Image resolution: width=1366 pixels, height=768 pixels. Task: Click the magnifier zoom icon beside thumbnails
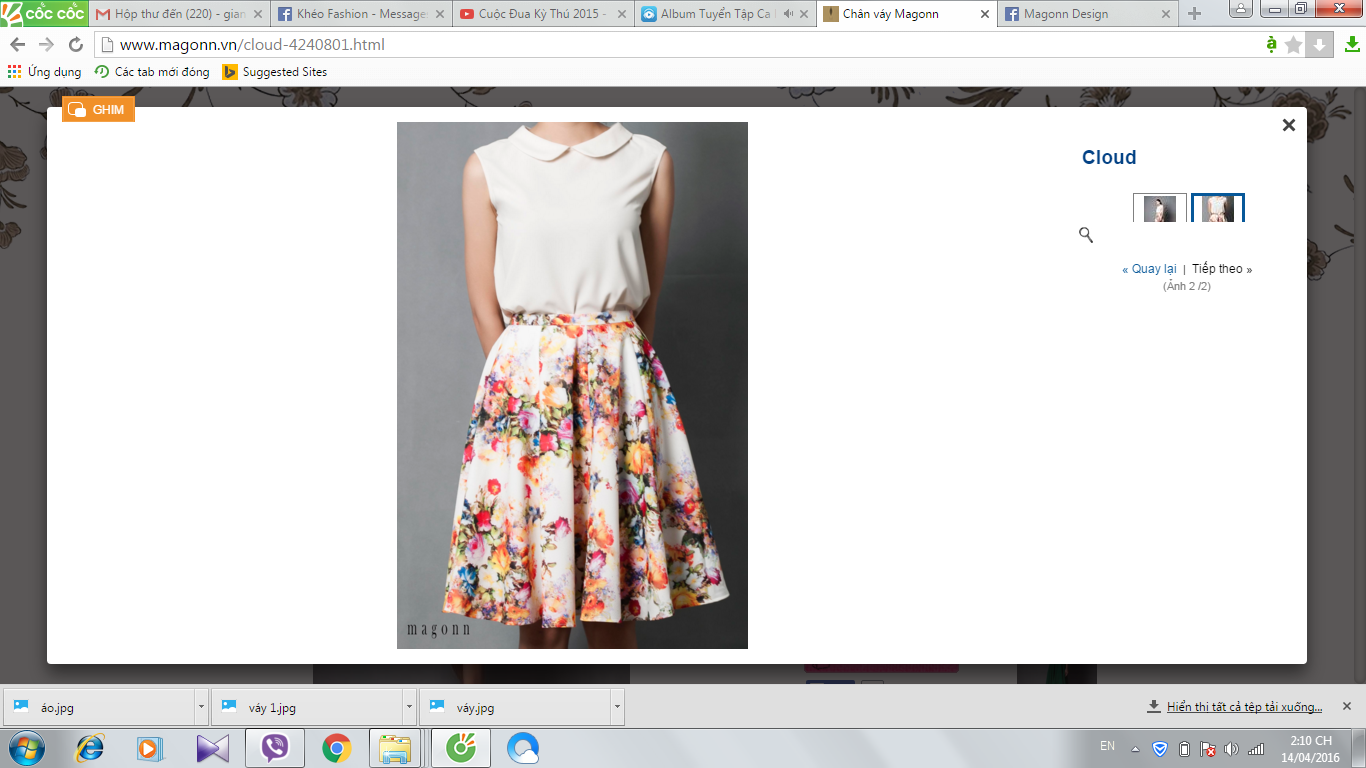1086,235
